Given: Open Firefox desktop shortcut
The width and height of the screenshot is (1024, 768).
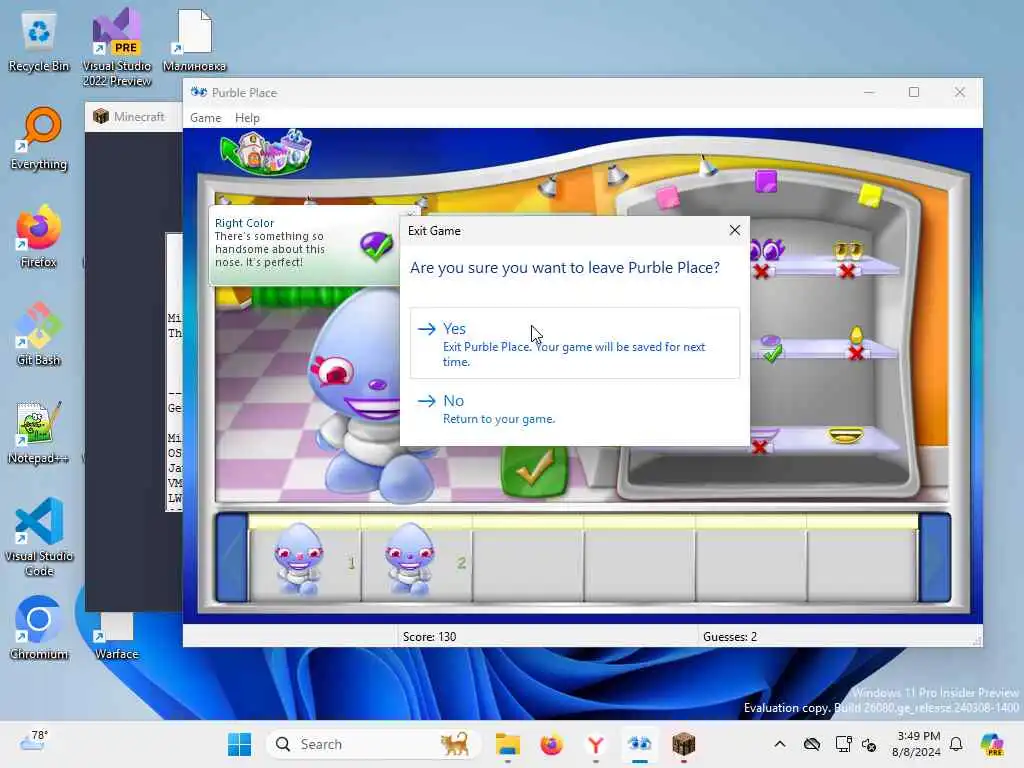Looking at the screenshot, I should (39, 236).
